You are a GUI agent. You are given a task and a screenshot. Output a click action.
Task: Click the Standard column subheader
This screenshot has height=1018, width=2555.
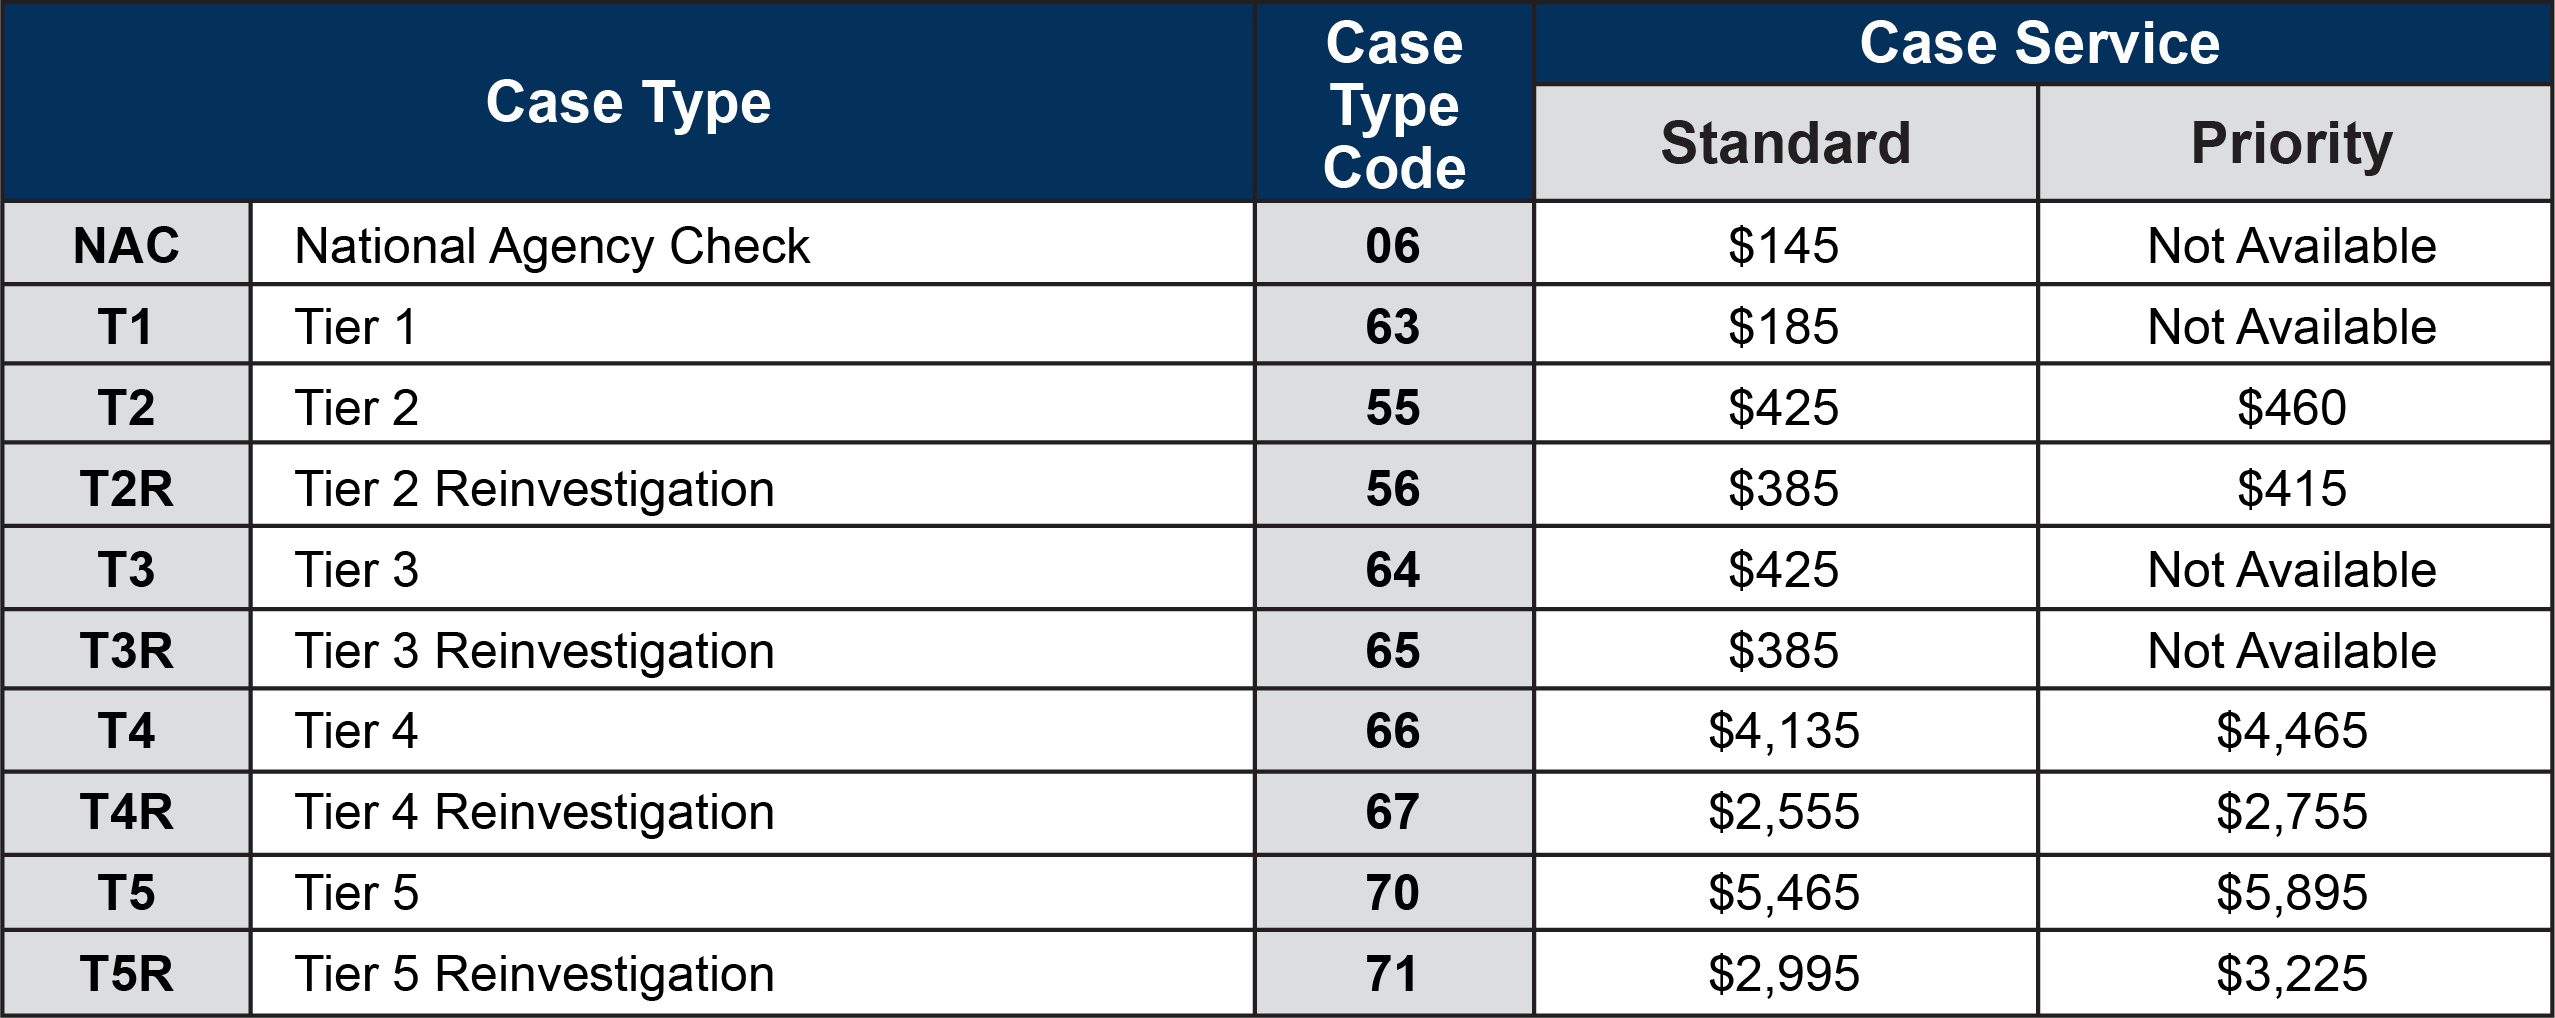click(x=1786, y=143)
